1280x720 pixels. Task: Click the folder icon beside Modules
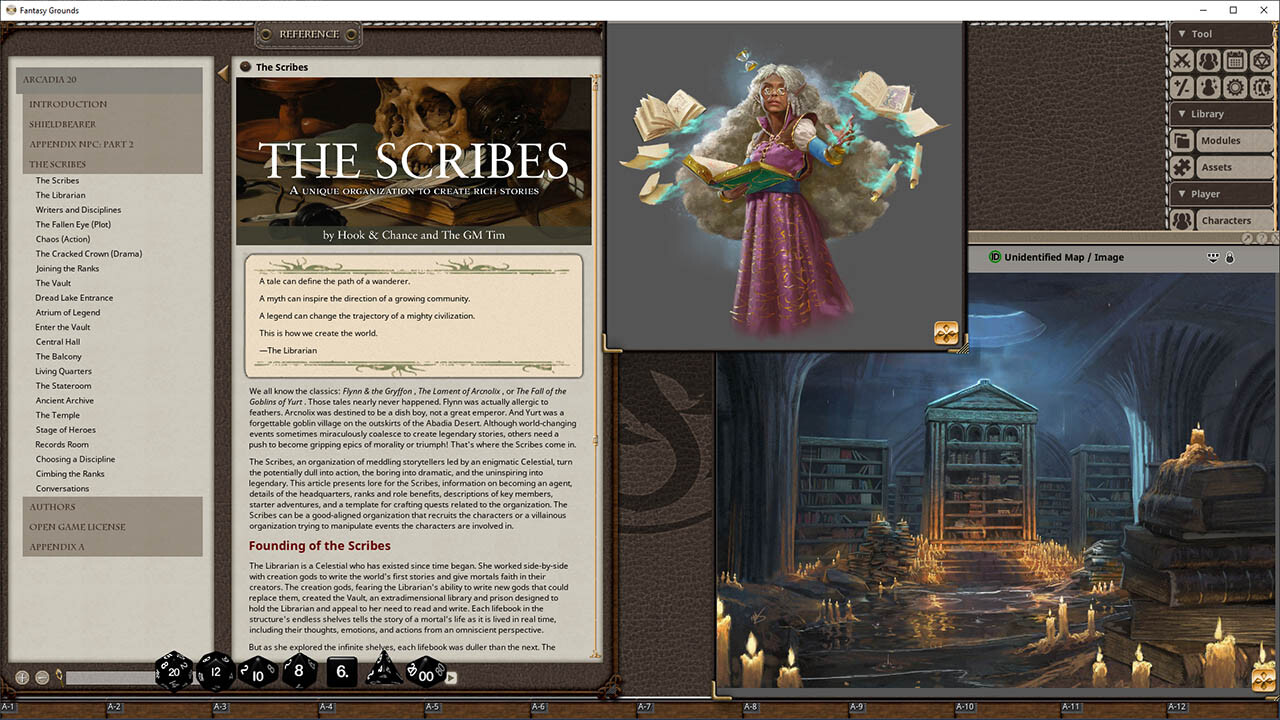[1184, 140]
